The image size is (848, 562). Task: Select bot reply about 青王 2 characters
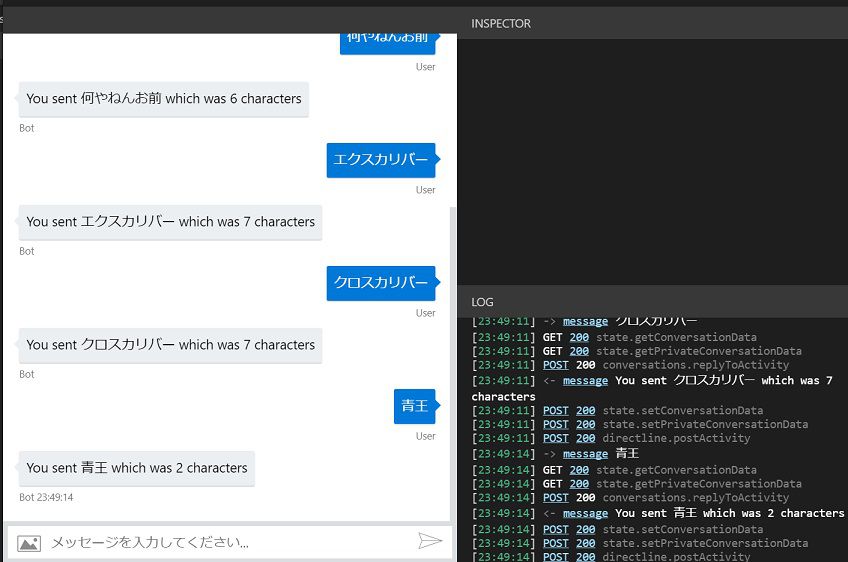[x=137, y=468]
